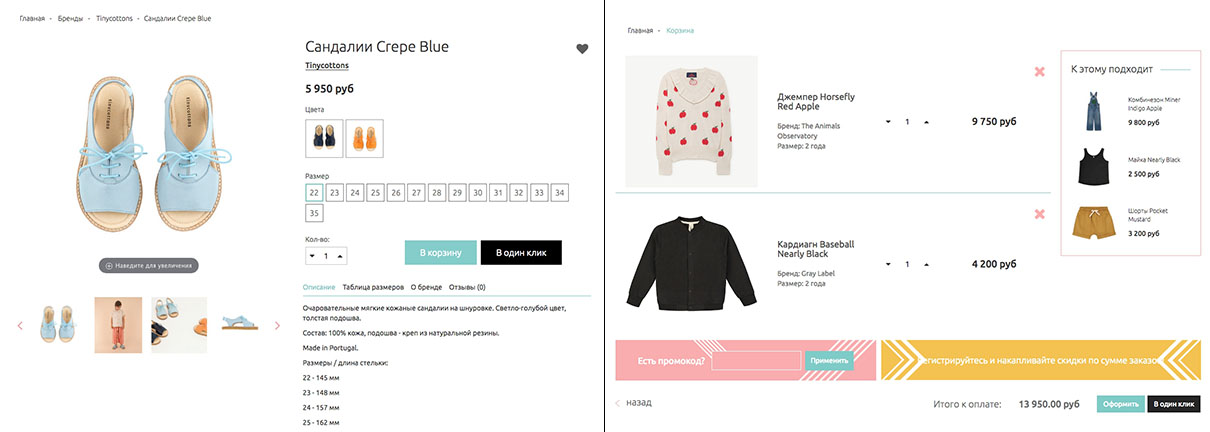1210x432 pixels.
Task: Decrease Кардиган Baseball quantity with down arrow
Action: point(889,265)
